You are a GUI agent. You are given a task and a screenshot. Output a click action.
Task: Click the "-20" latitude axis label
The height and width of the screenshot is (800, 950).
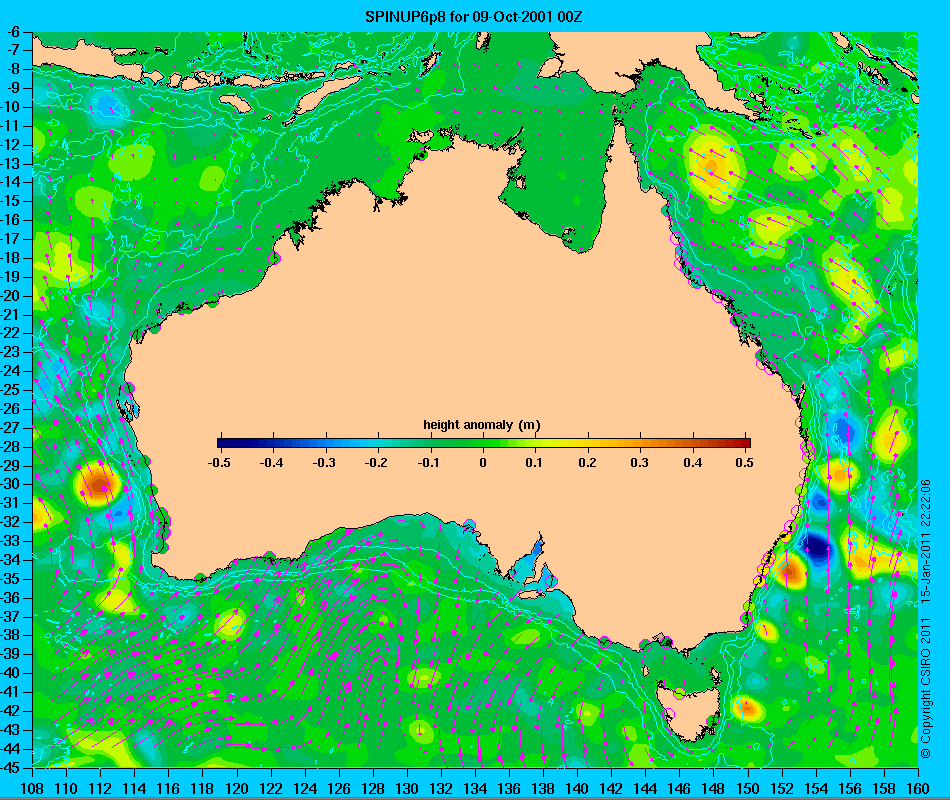point(11,296)
